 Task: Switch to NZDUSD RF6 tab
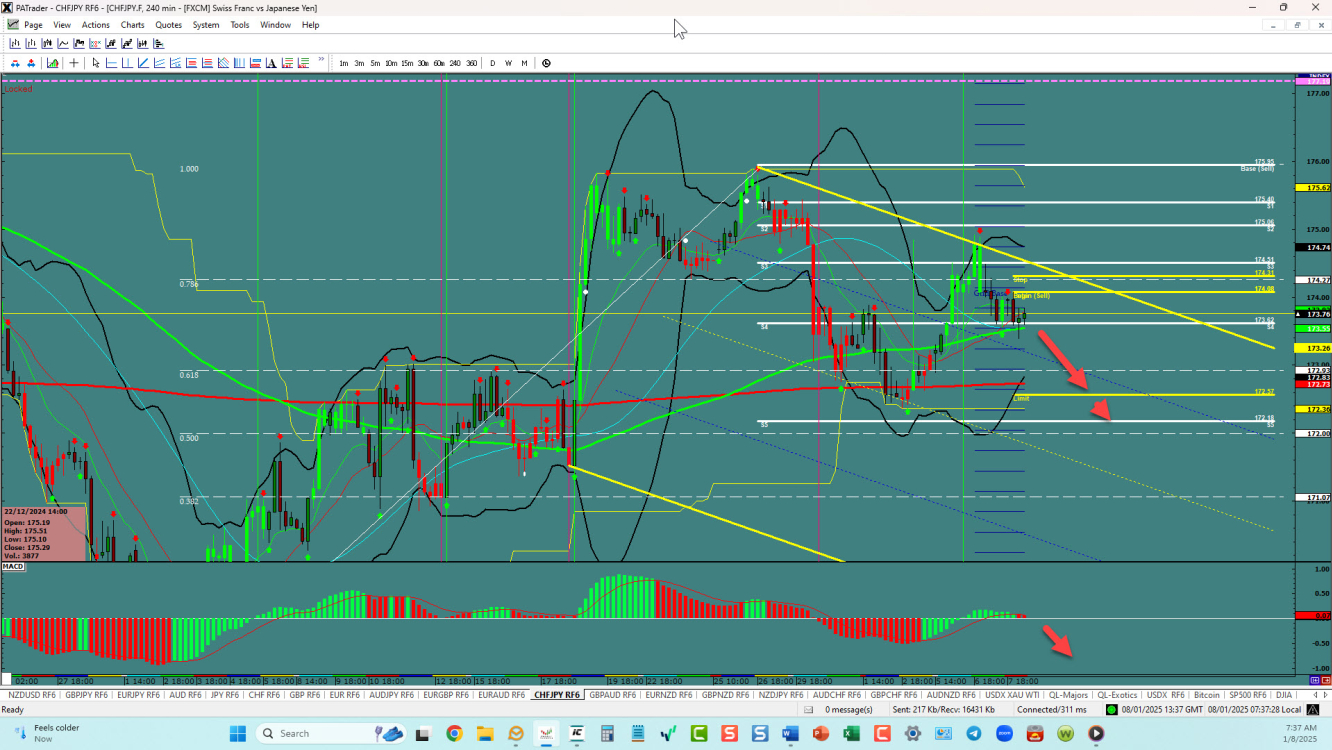[31, 694]
